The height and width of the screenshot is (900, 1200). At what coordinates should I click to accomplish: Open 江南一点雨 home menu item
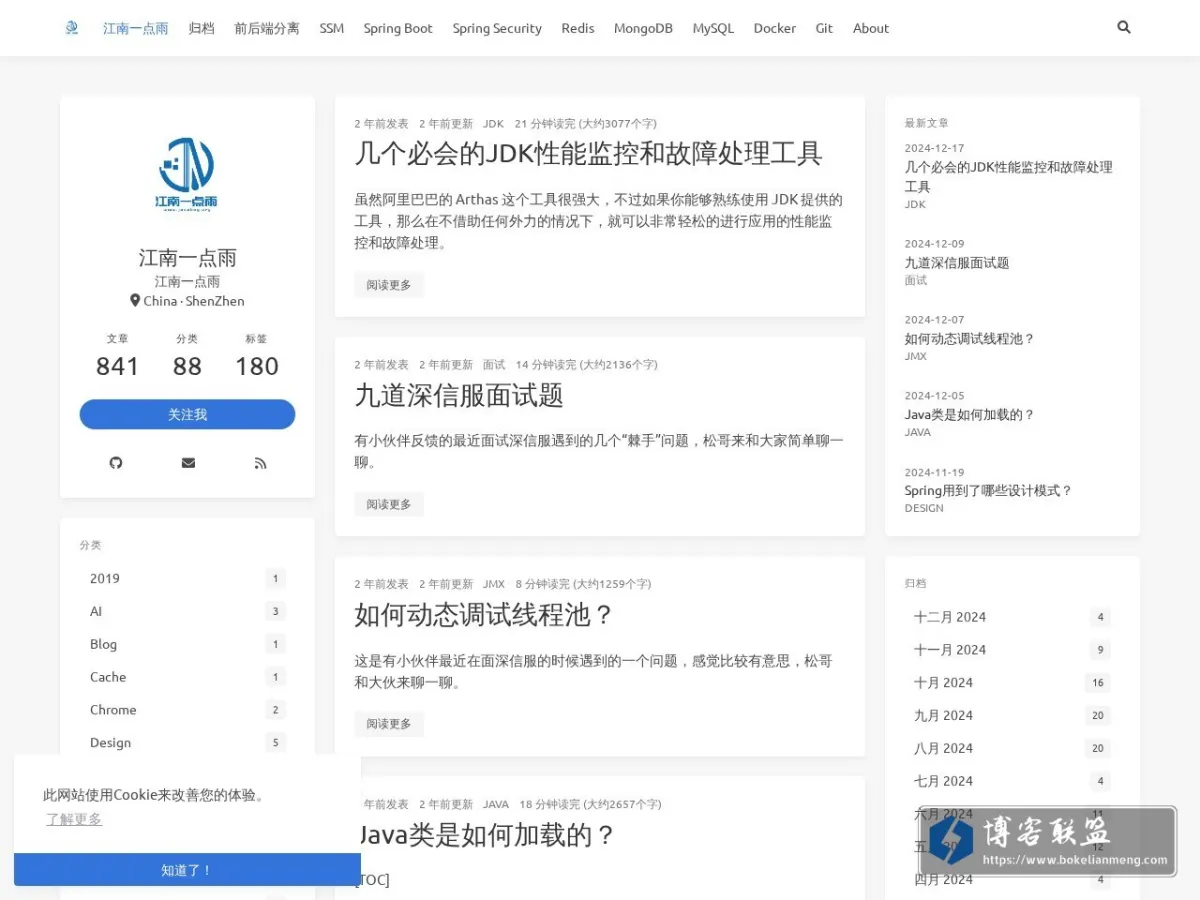[136, 28]
